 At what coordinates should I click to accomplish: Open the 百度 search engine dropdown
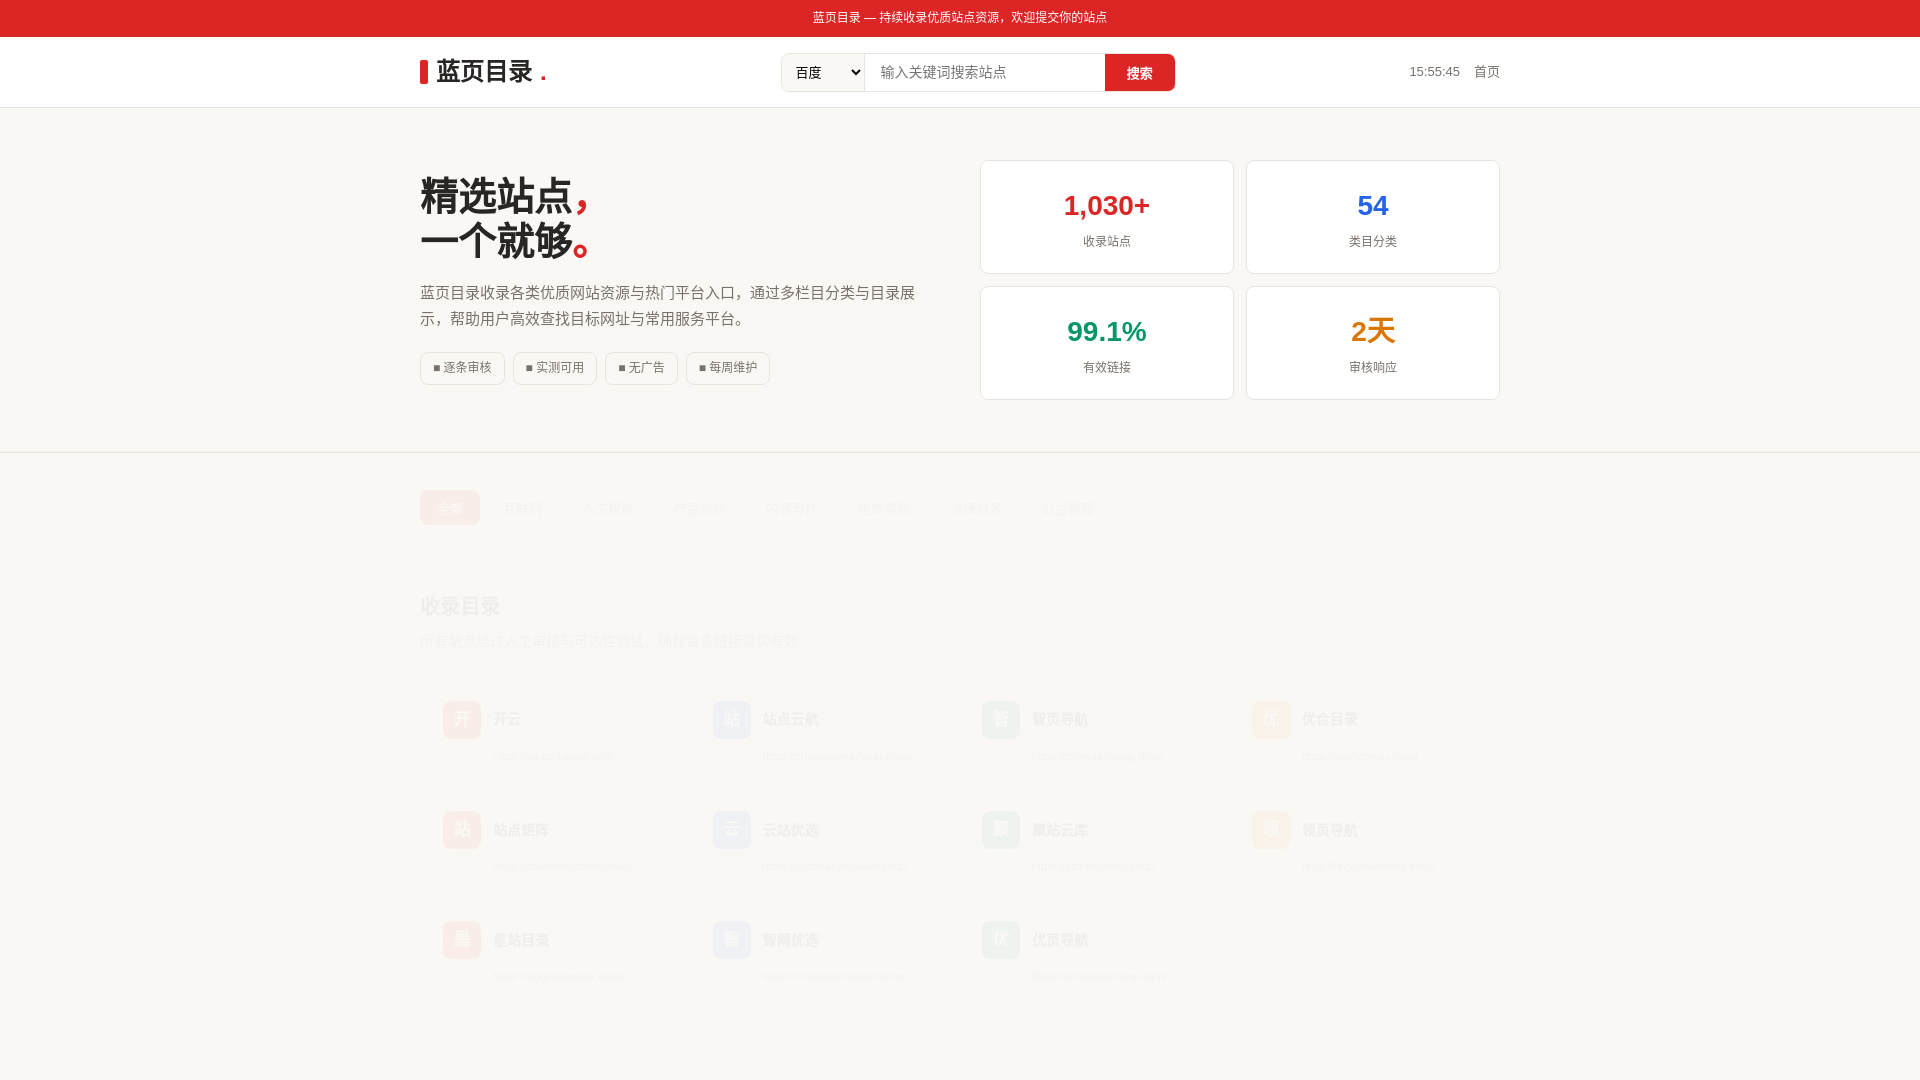click(823, 72)
